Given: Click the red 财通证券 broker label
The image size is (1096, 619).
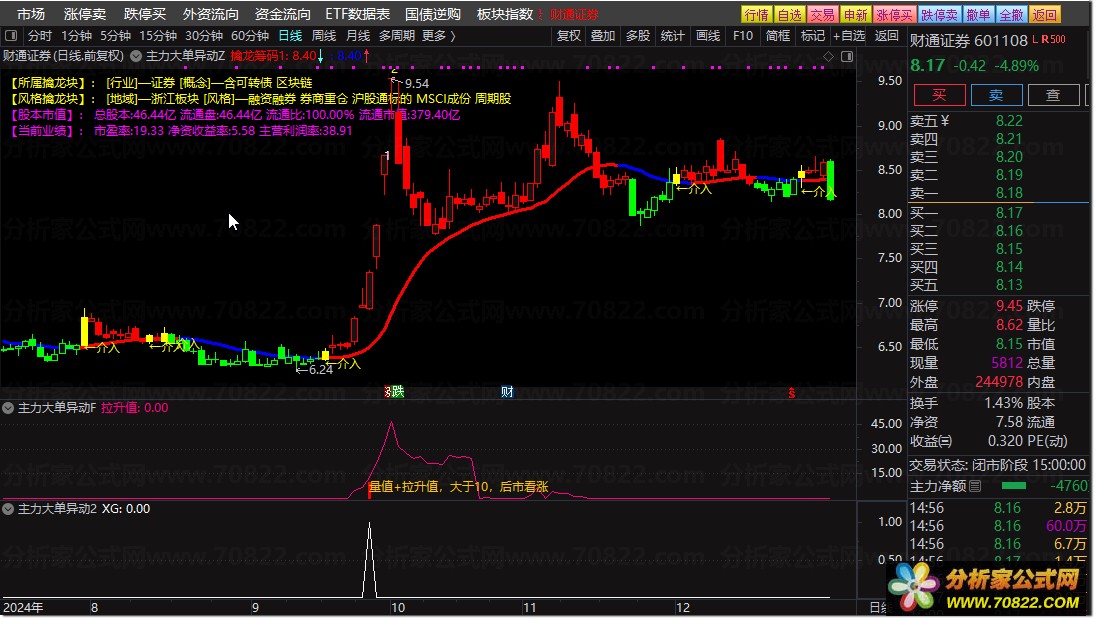Looking at the screenshot, I should (574, 14).
